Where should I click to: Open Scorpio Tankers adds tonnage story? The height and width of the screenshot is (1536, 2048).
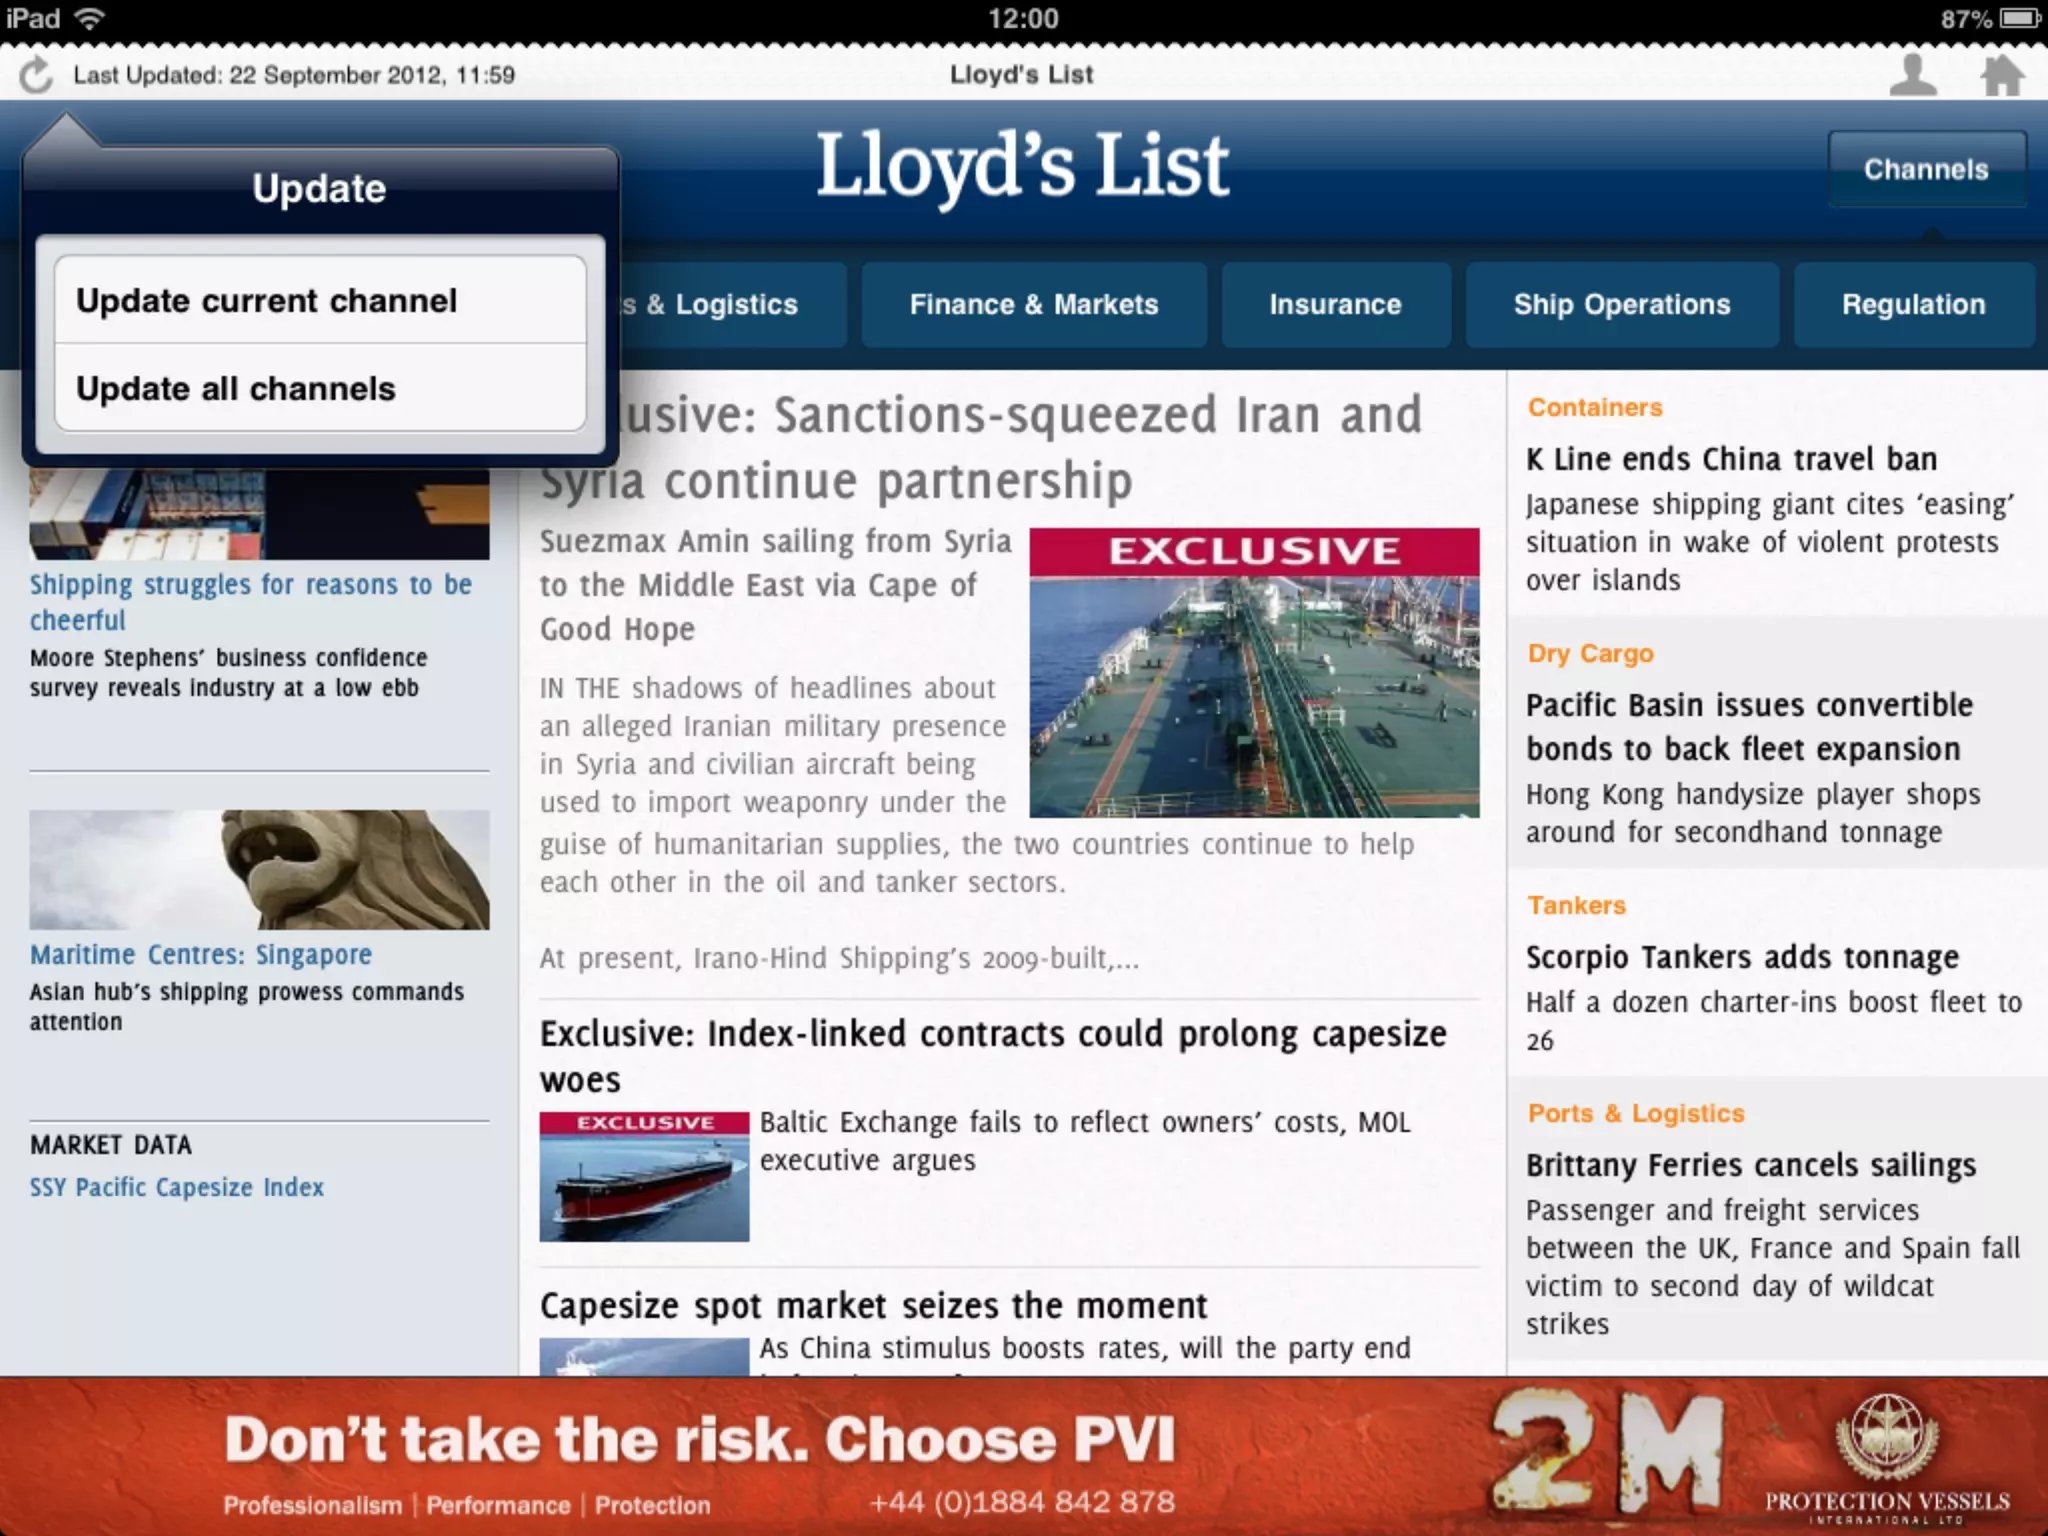tap(1741, 957)
